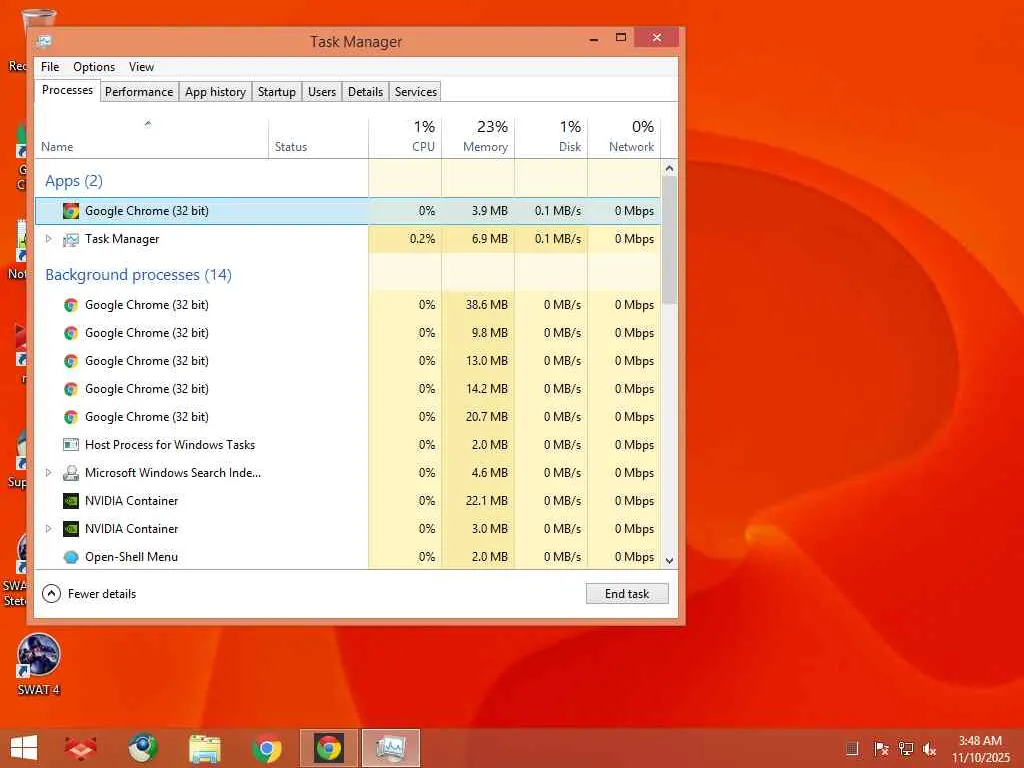Open File Explorer from the taskbar
1024x768 pixels.
pos(204,748)
